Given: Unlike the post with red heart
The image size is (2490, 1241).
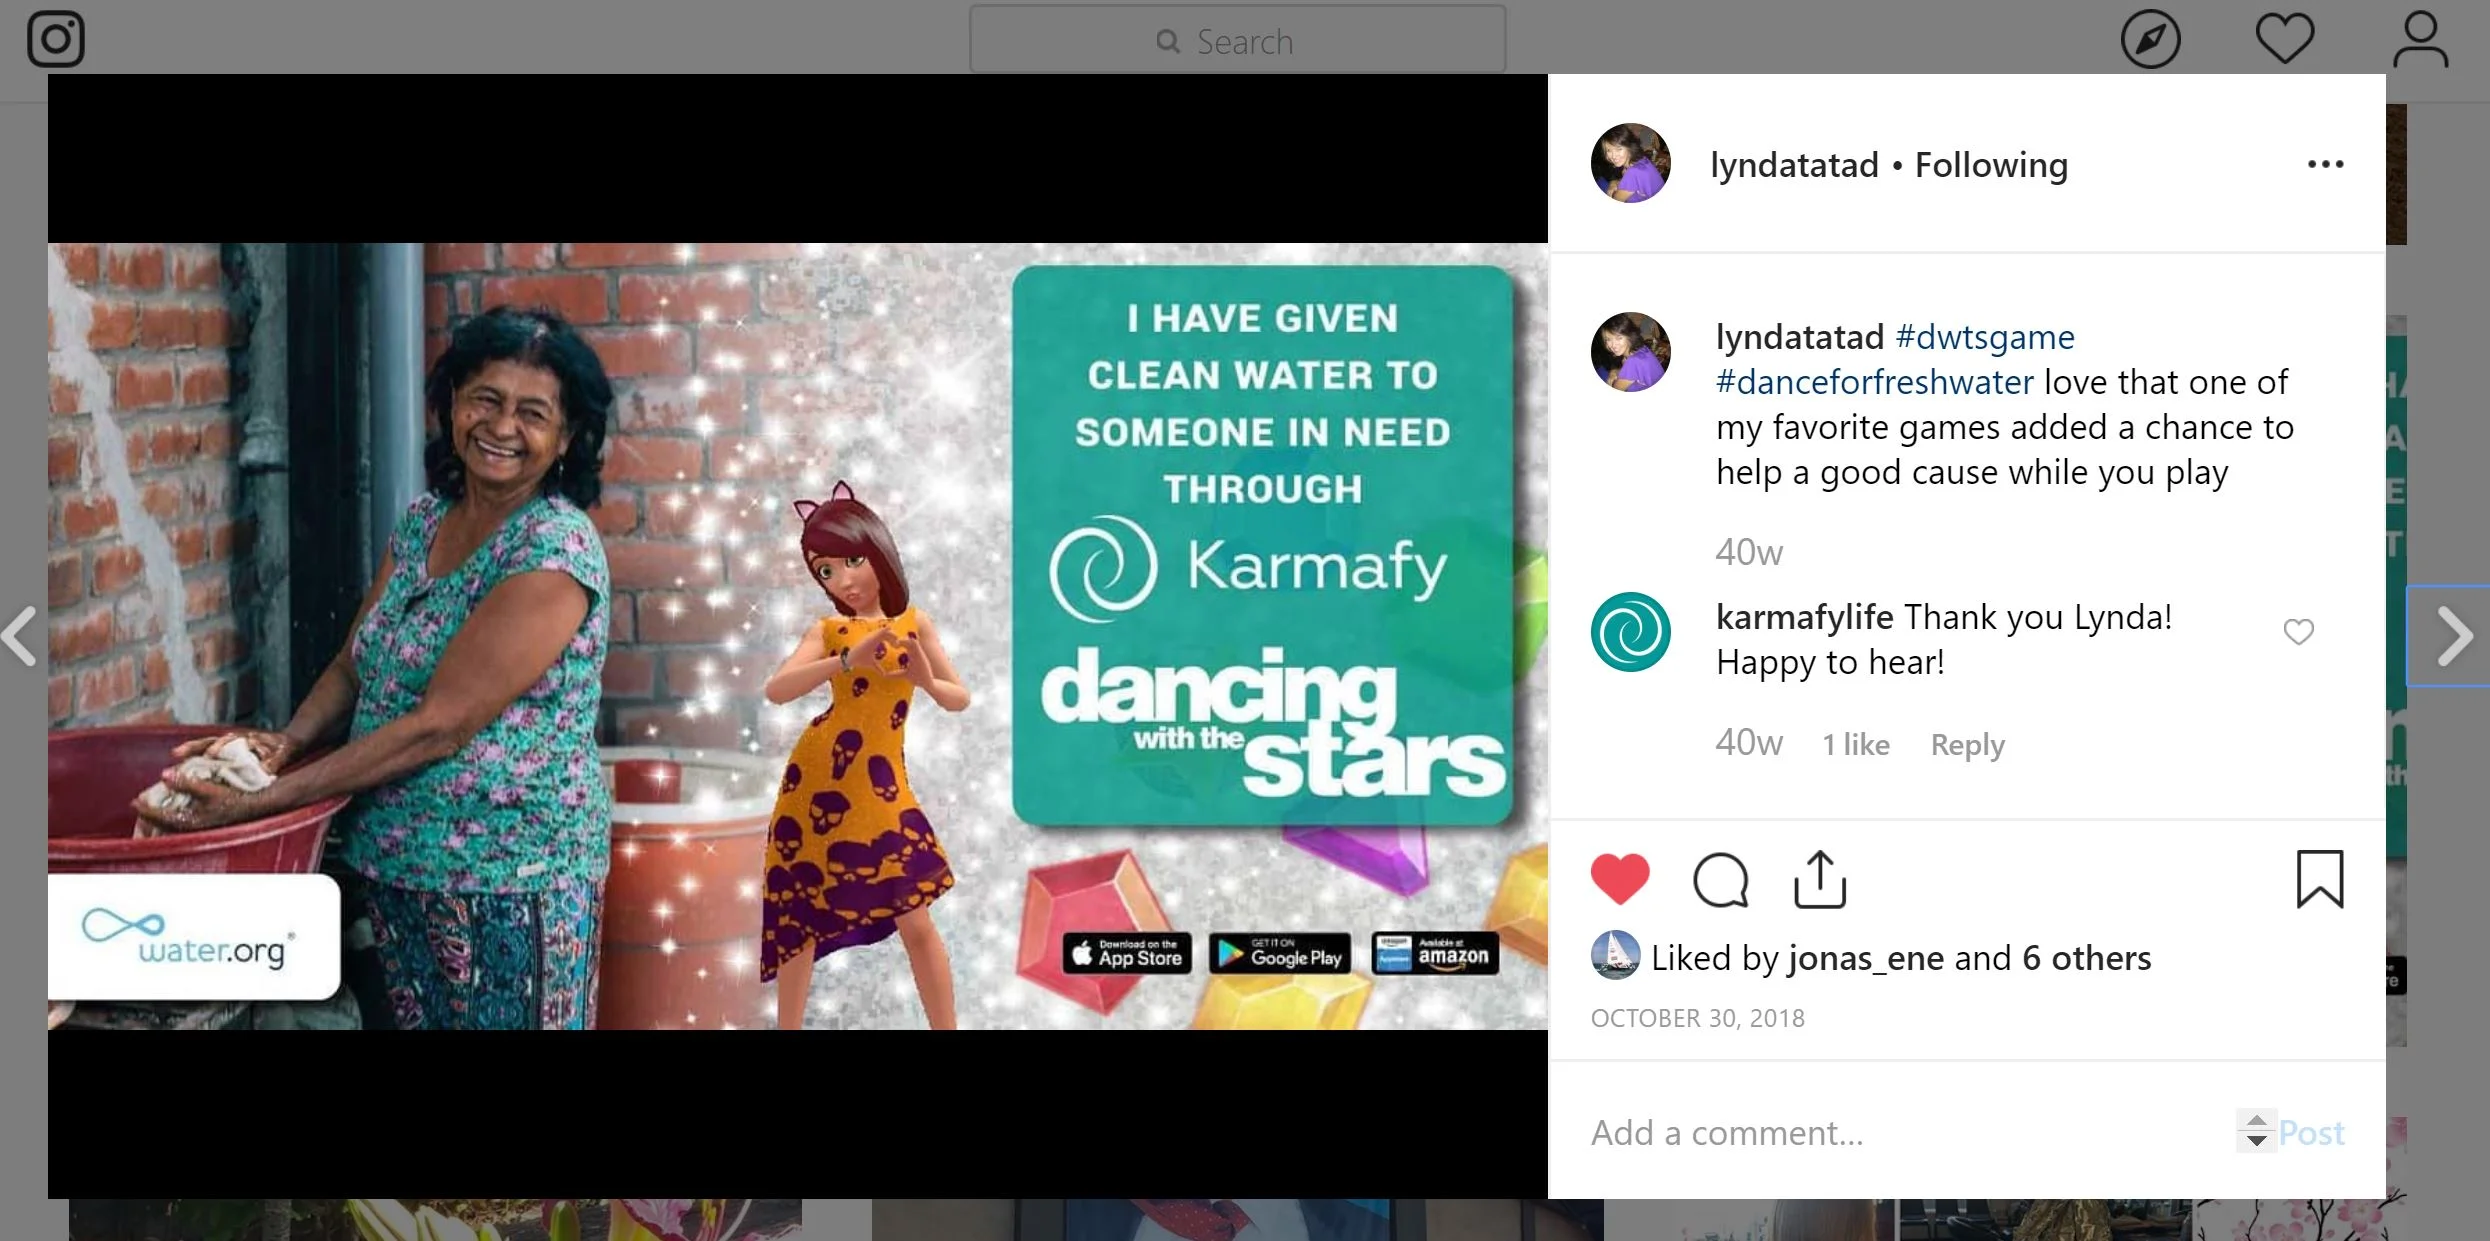Looking at the screenshot, I should pyautogui.click(x=1620, y=880).
